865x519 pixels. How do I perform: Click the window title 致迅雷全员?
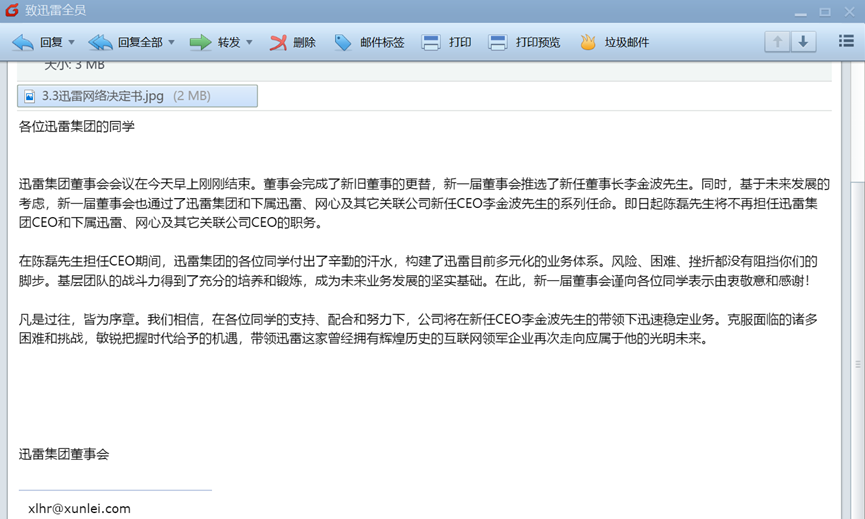tap(55, 10)
